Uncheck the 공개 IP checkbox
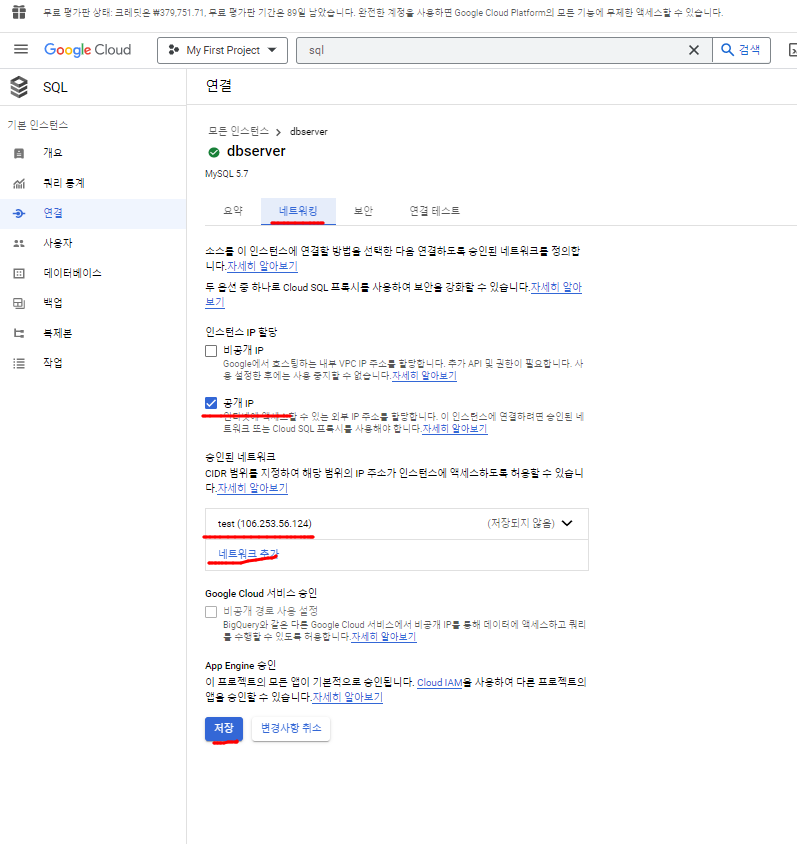This screenshot has width=797, height=844. (x=211, y=403)
